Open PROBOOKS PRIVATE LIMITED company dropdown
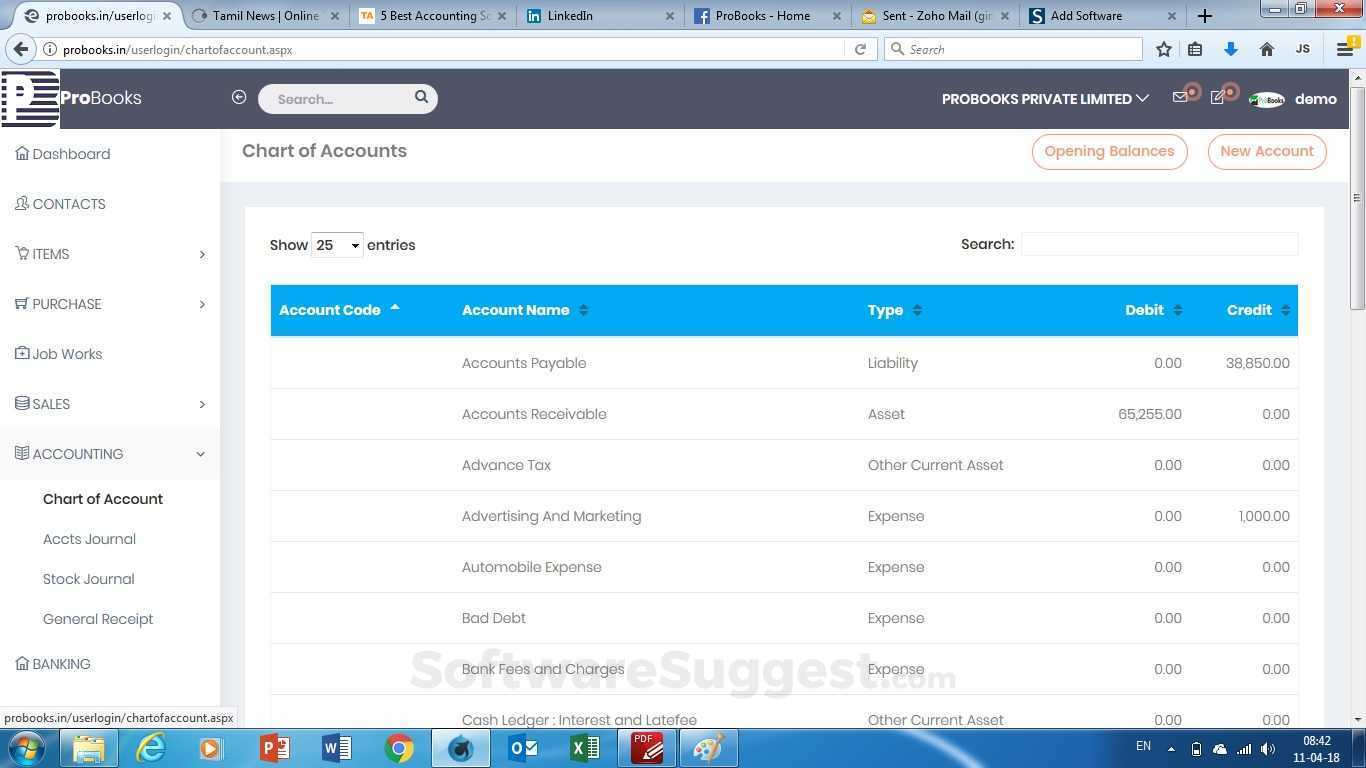Image resolution: width=1366 pixels, height=768 pixels. coord(1045,99)
